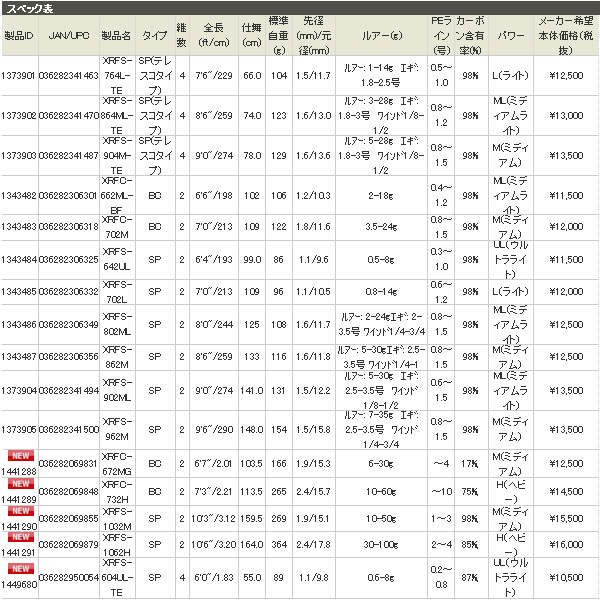Click the carbon content 75%
The image size is (600, 600).
coord(470,492)
